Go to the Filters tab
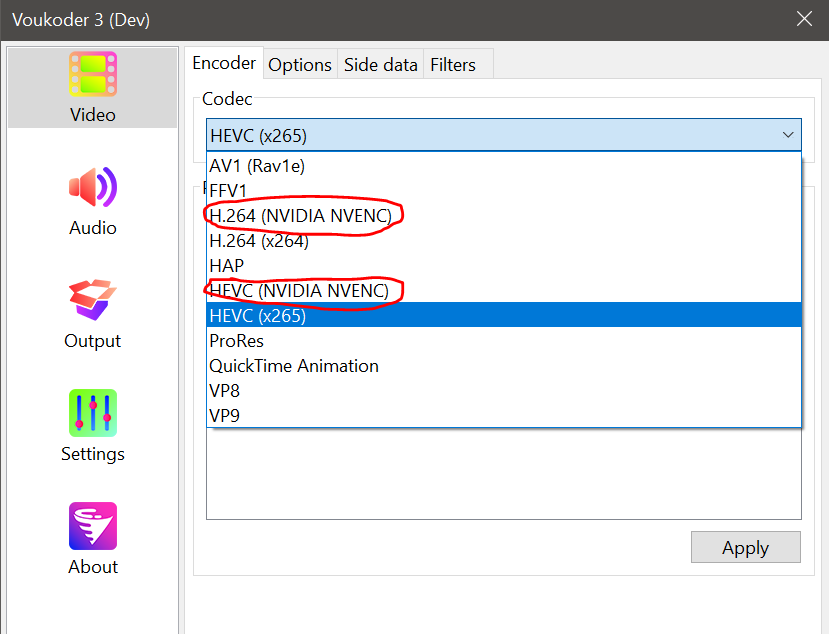This screenshot has width=829, height=634. pyautogui.click(x=453, y=65)
